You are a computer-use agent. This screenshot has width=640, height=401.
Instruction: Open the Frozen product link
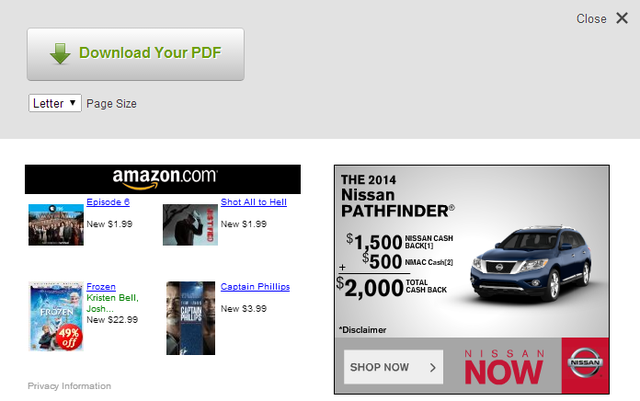pos(101,287)
